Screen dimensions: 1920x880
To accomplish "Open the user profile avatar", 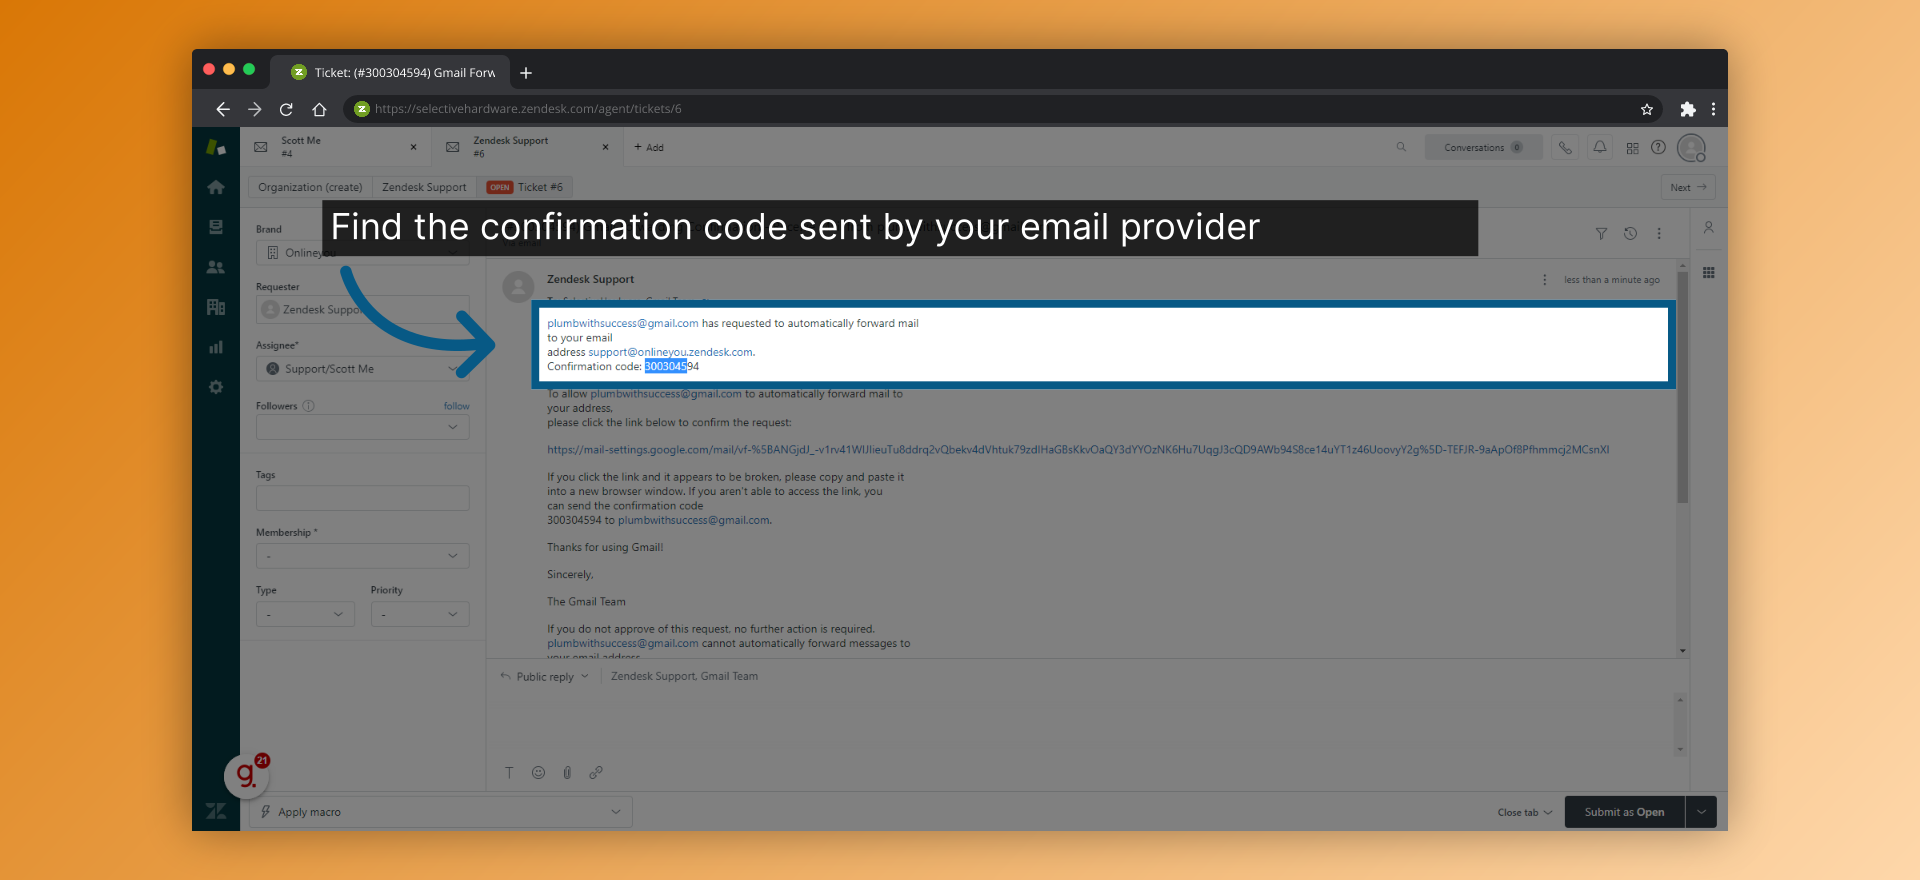I will pos(1691,148).
